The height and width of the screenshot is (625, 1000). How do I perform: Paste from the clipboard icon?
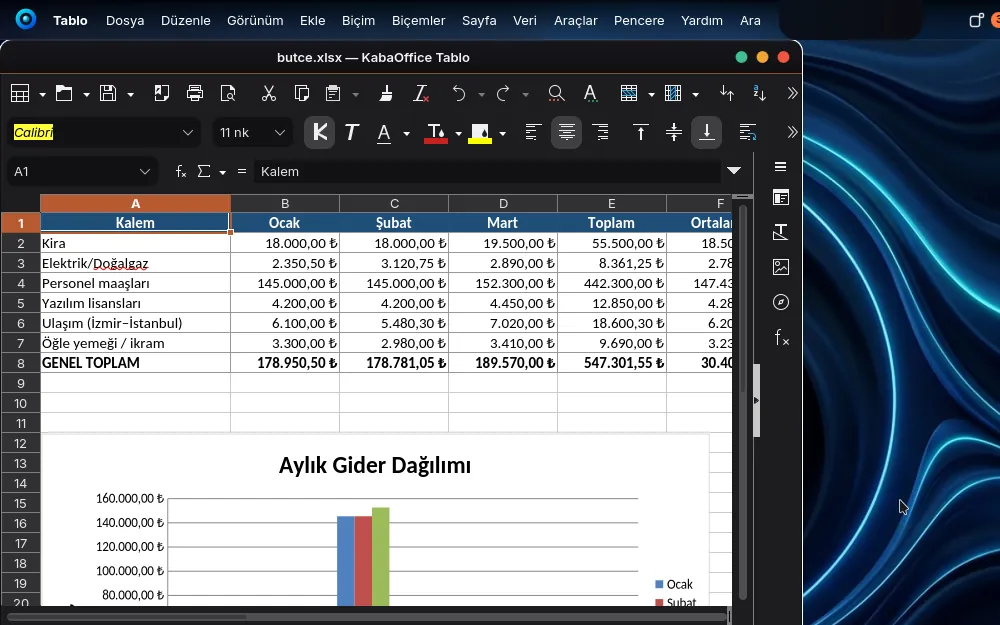[x=332, y=93]
